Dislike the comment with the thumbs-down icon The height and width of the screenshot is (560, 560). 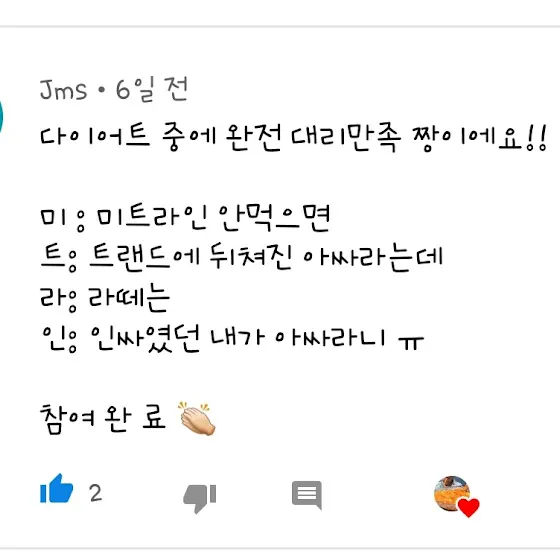[199, 499]
